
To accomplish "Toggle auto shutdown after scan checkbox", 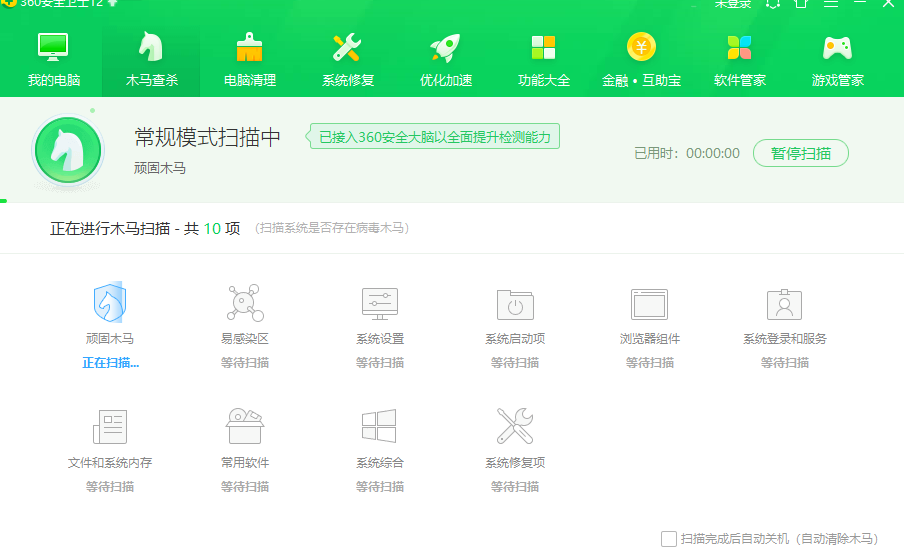I will click(669, 538).
